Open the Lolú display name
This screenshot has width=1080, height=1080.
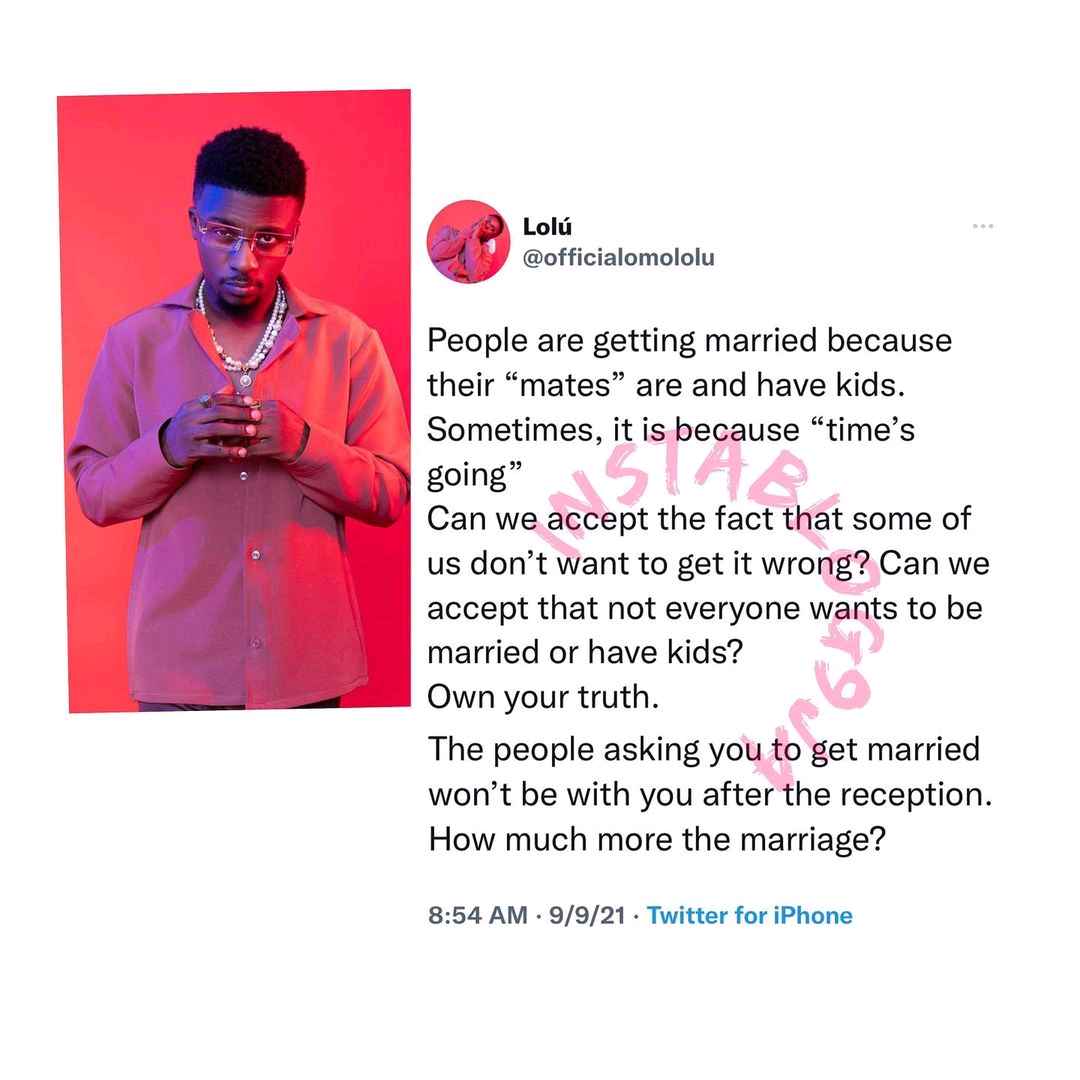(547, 226)
